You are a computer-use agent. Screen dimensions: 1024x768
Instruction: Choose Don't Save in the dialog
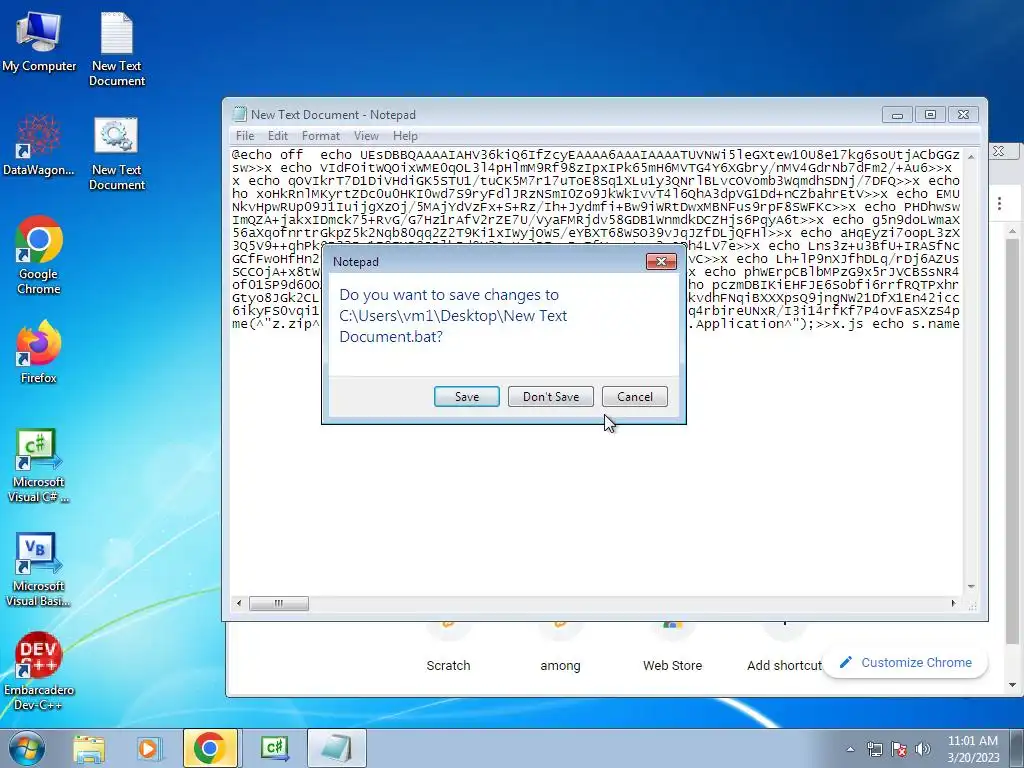click(x=551, y=396)
